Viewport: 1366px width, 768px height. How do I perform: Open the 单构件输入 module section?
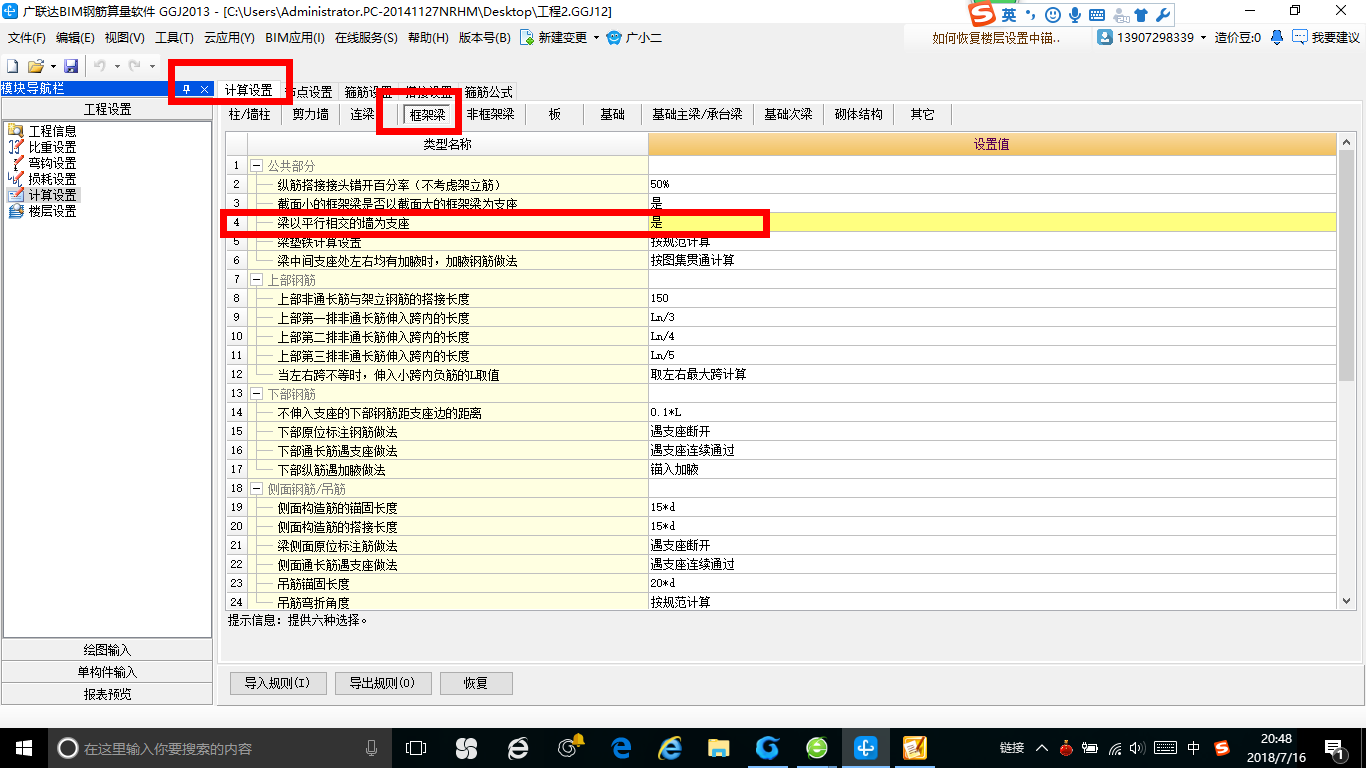click(107, 673)
